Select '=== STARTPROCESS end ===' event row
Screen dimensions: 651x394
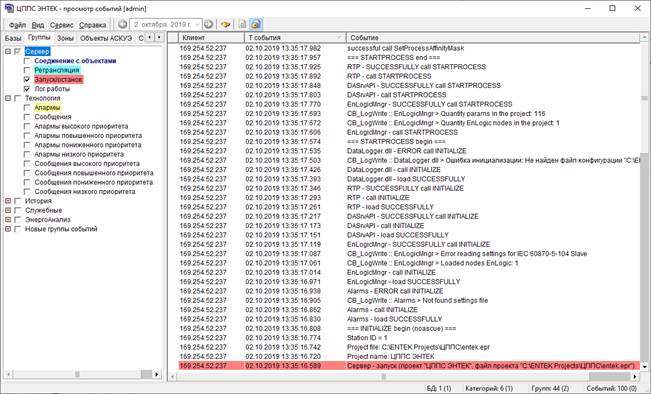pos(409,57)
